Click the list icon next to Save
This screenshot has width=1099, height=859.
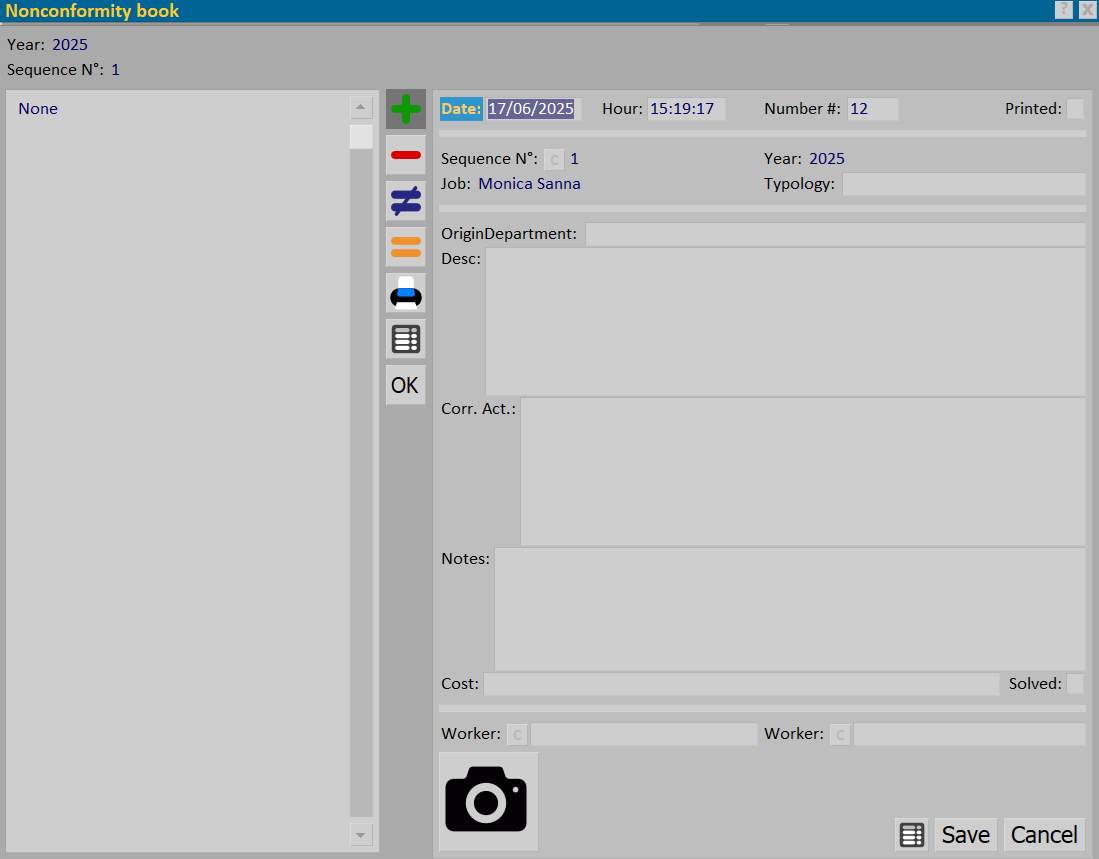tap(912, 834)
